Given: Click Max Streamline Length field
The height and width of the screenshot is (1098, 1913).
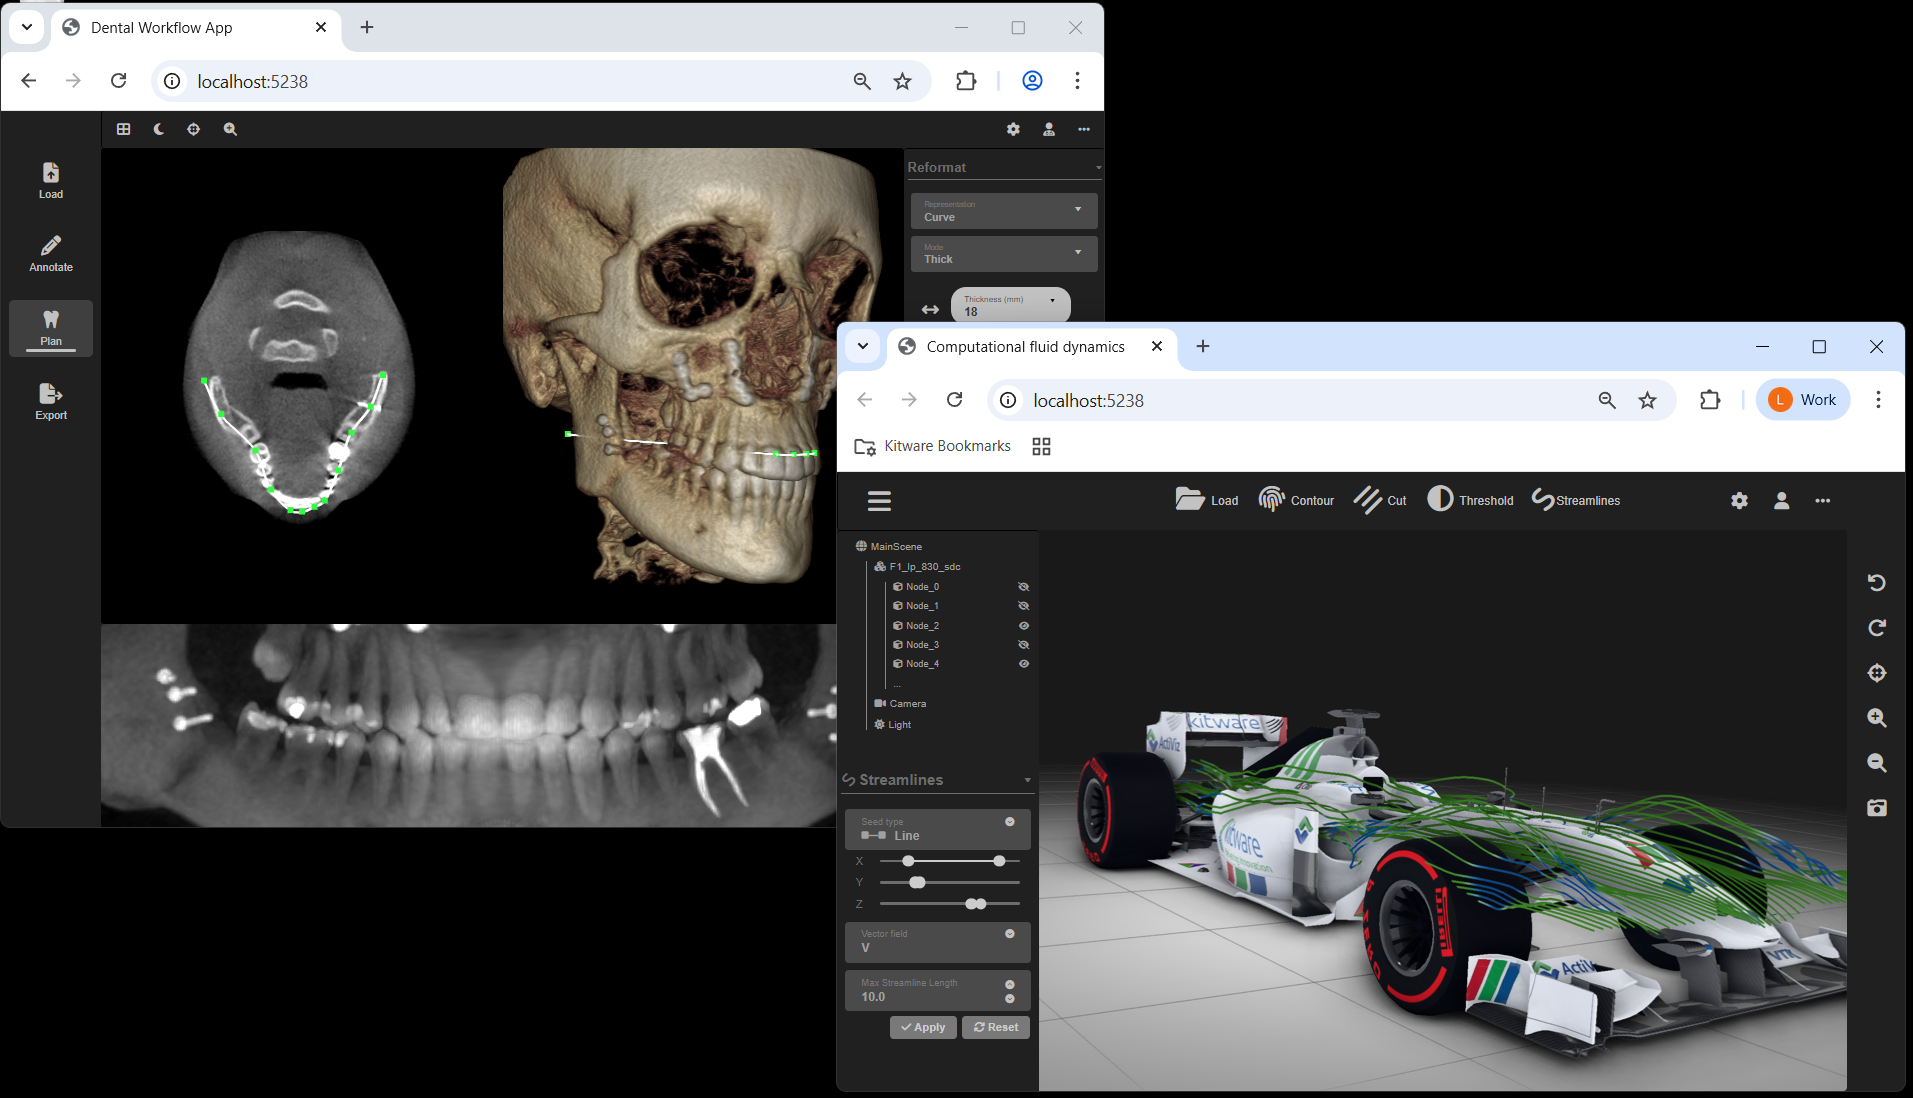Looking at the screenshot, I should click(x=938, y=991).
